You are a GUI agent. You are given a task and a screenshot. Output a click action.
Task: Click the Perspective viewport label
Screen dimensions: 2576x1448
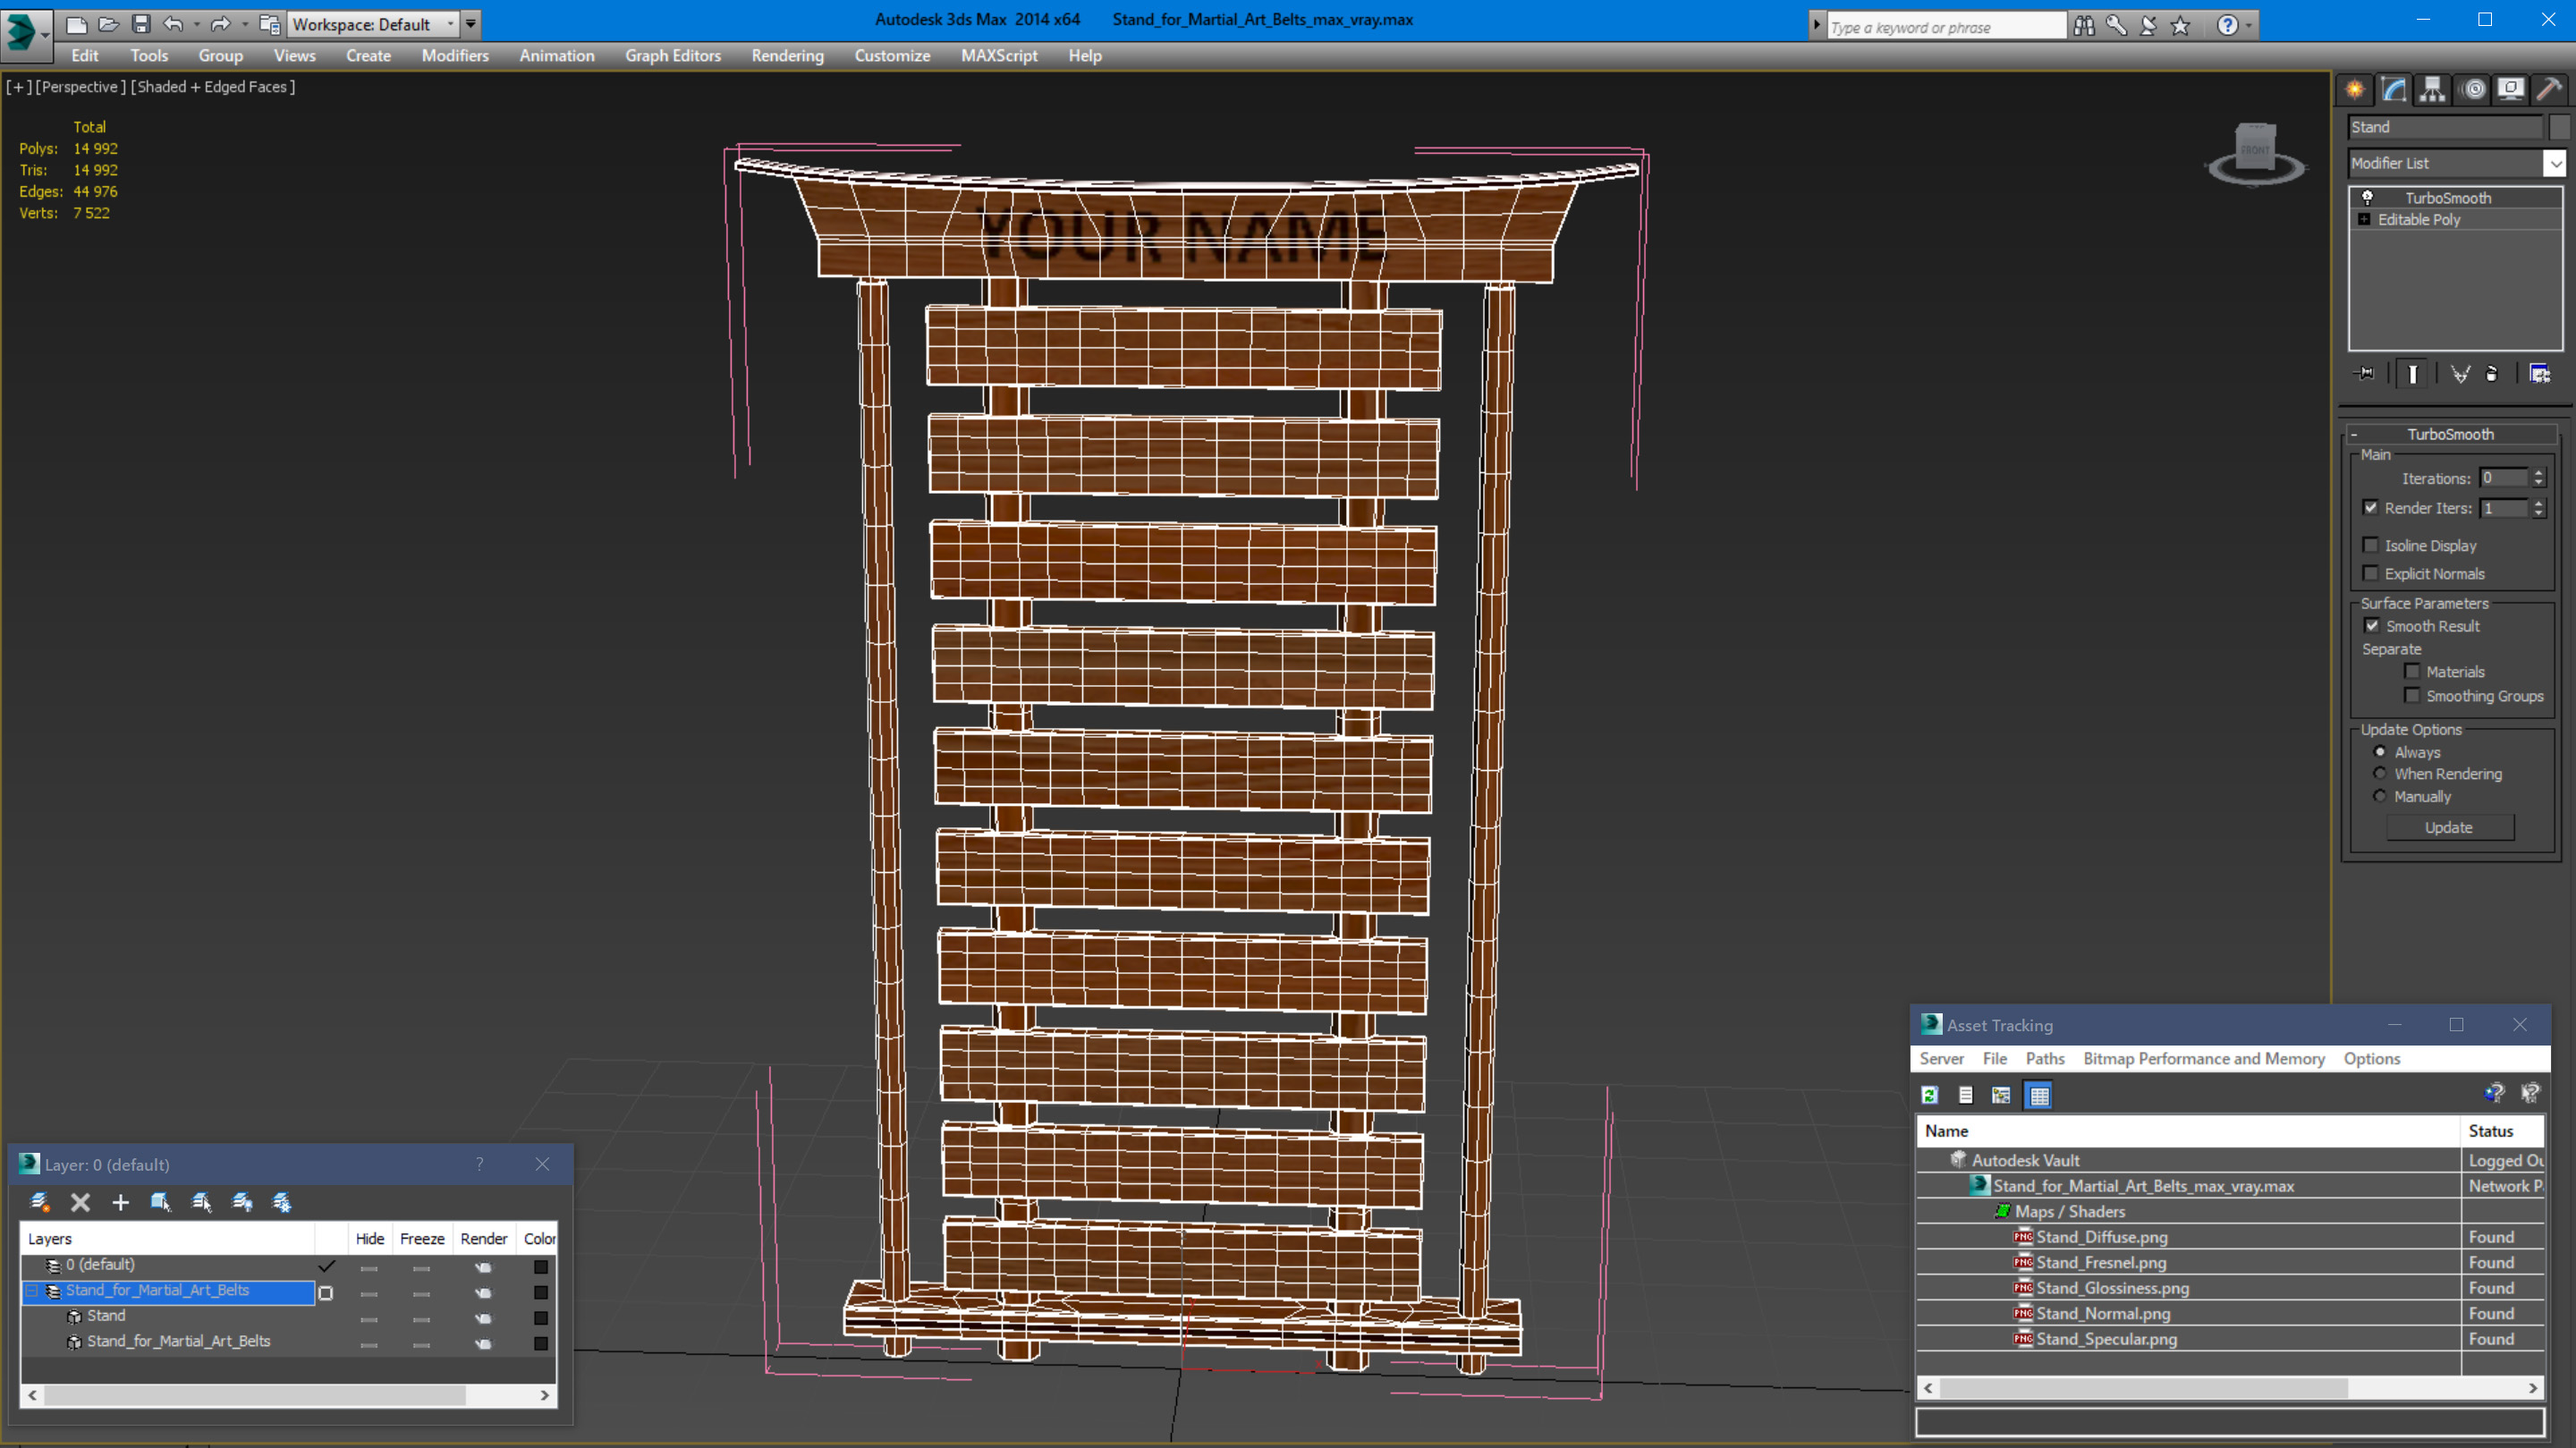[x=81, y=87]
